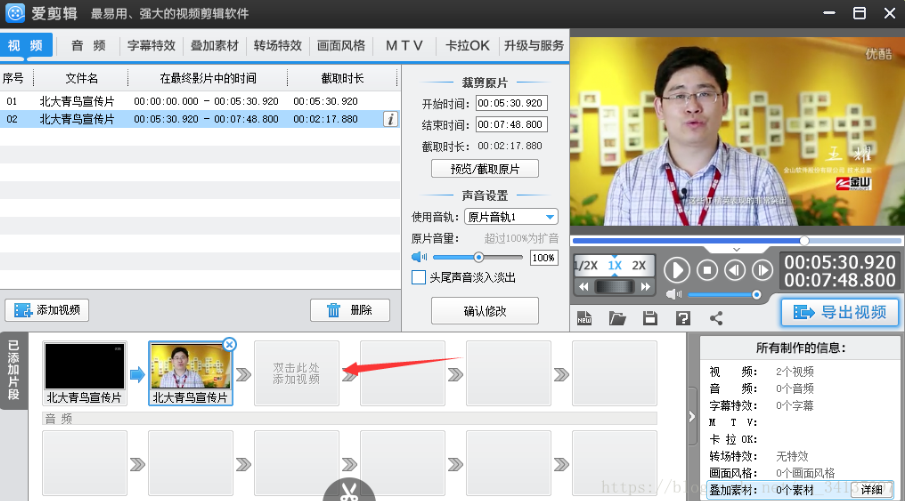Click the 原片音量 speaker icon
Image resolution: width=907 pixels, height=501 pixels.
tap(419, 257)
